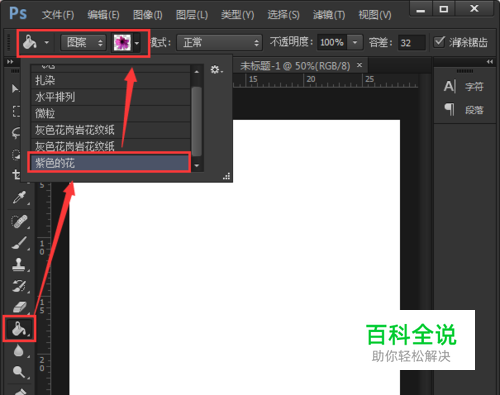Select the Clone Stamp tool

pyautogui.click(x=19, y=264)
